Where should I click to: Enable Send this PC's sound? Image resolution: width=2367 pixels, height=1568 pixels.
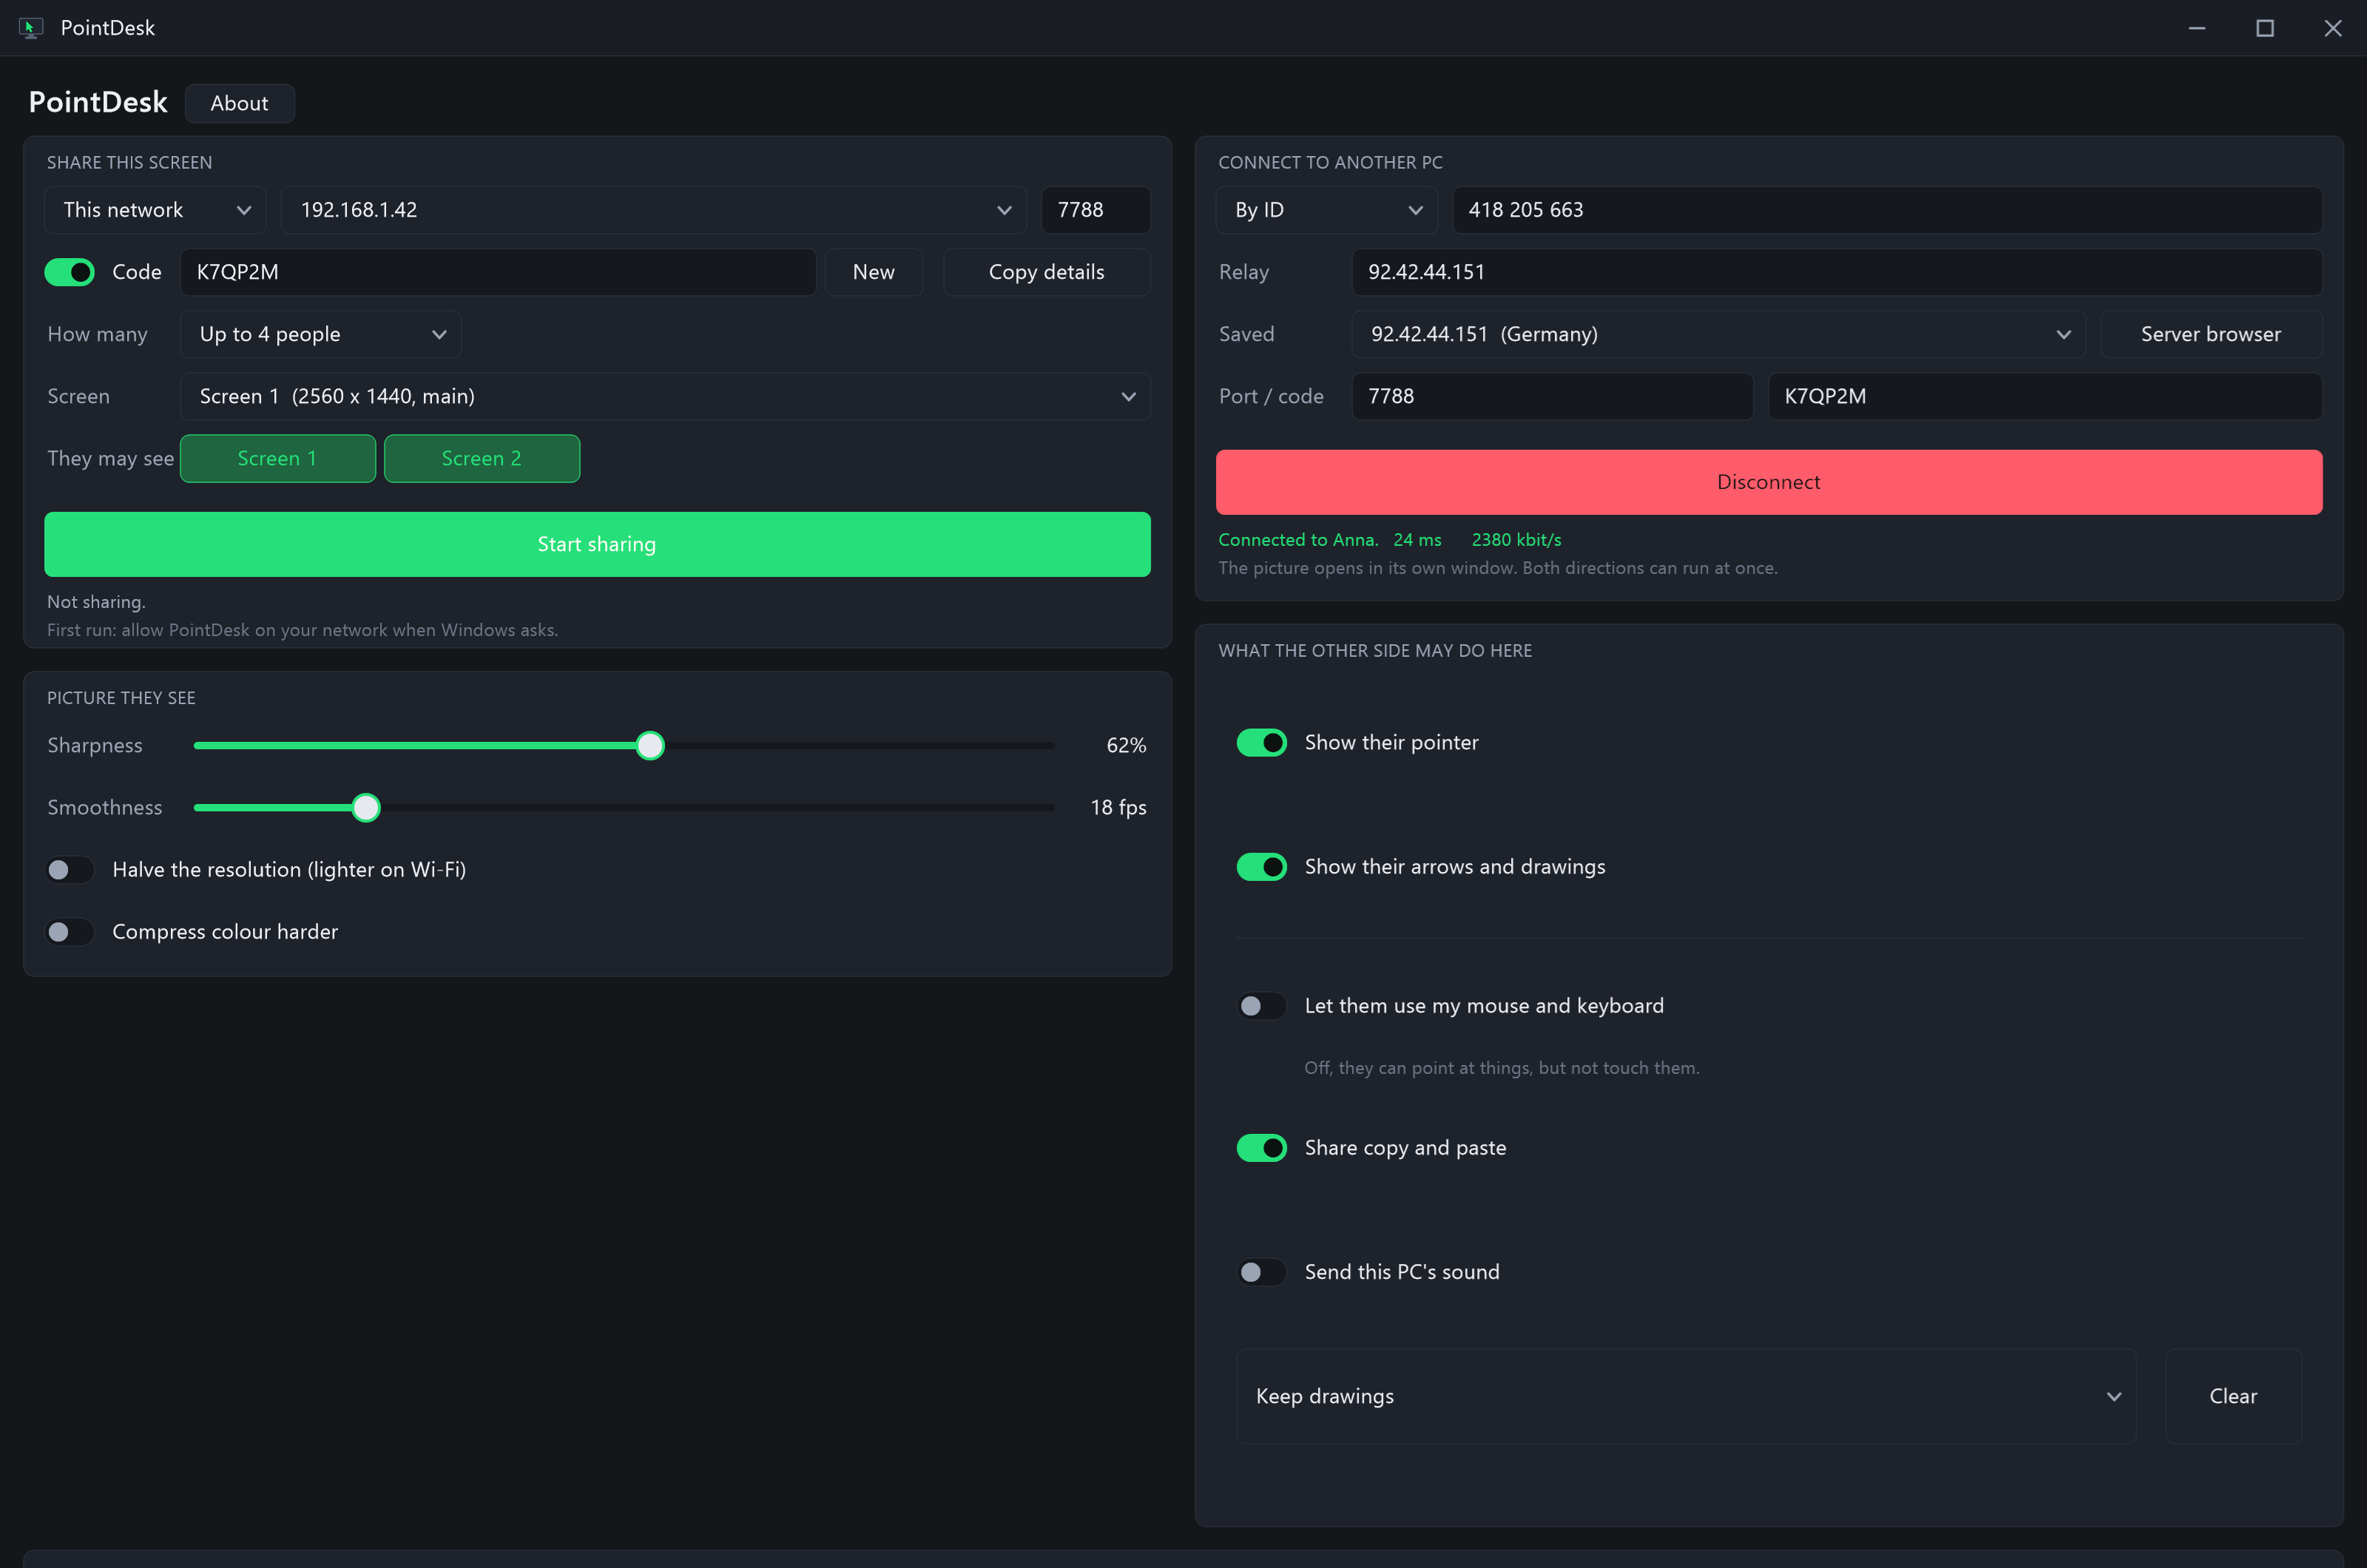pyautogui.click(x=1261, y=1272)
